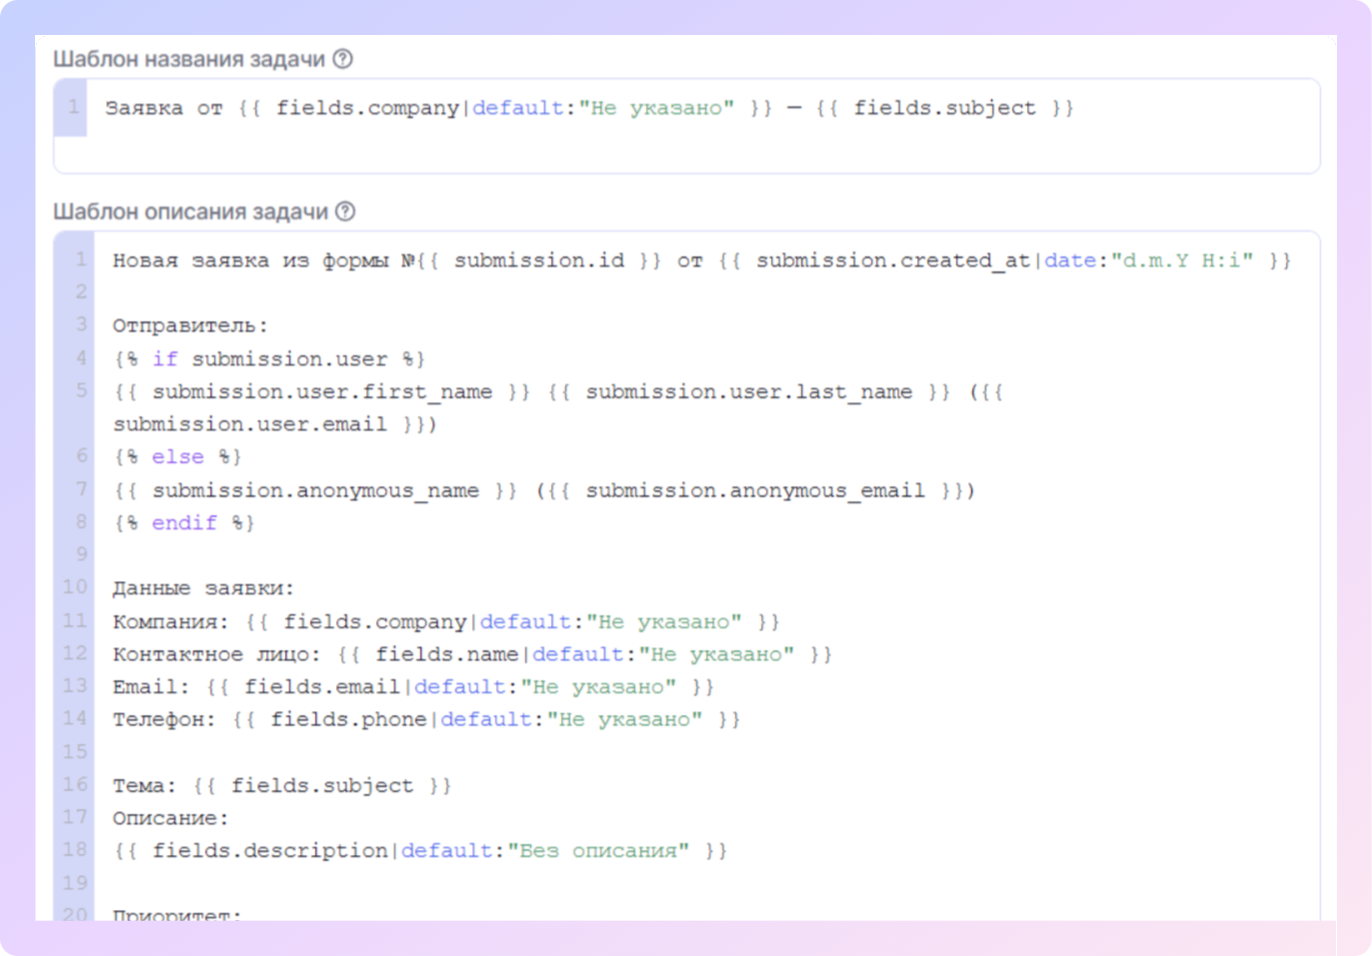Click line number 1 in title template gutter
Screen dimensions: 1372x956
[73, 107]
